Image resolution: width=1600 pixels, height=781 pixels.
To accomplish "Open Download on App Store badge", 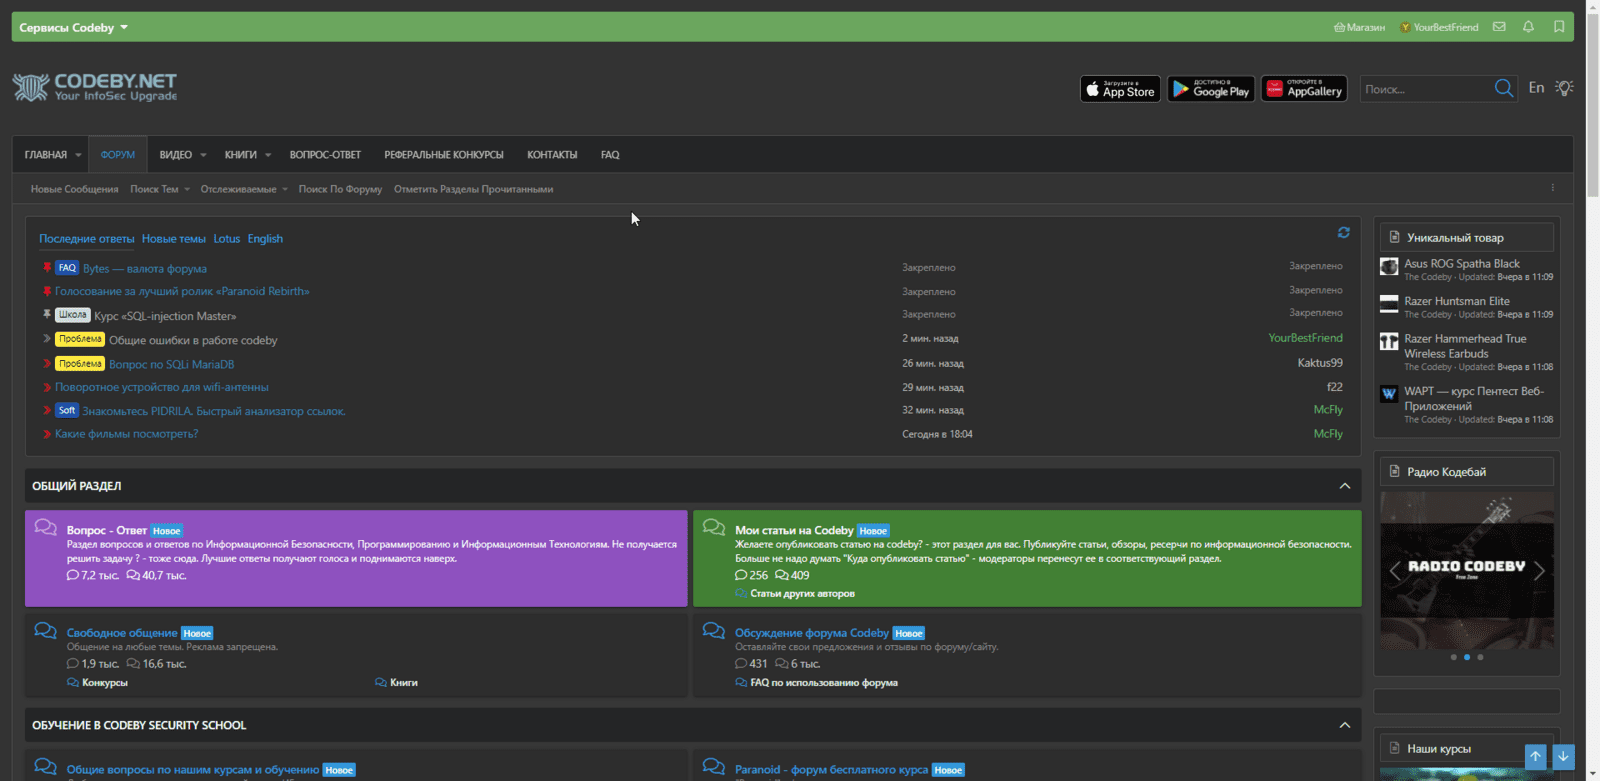I will click(x=1120, y=89).
